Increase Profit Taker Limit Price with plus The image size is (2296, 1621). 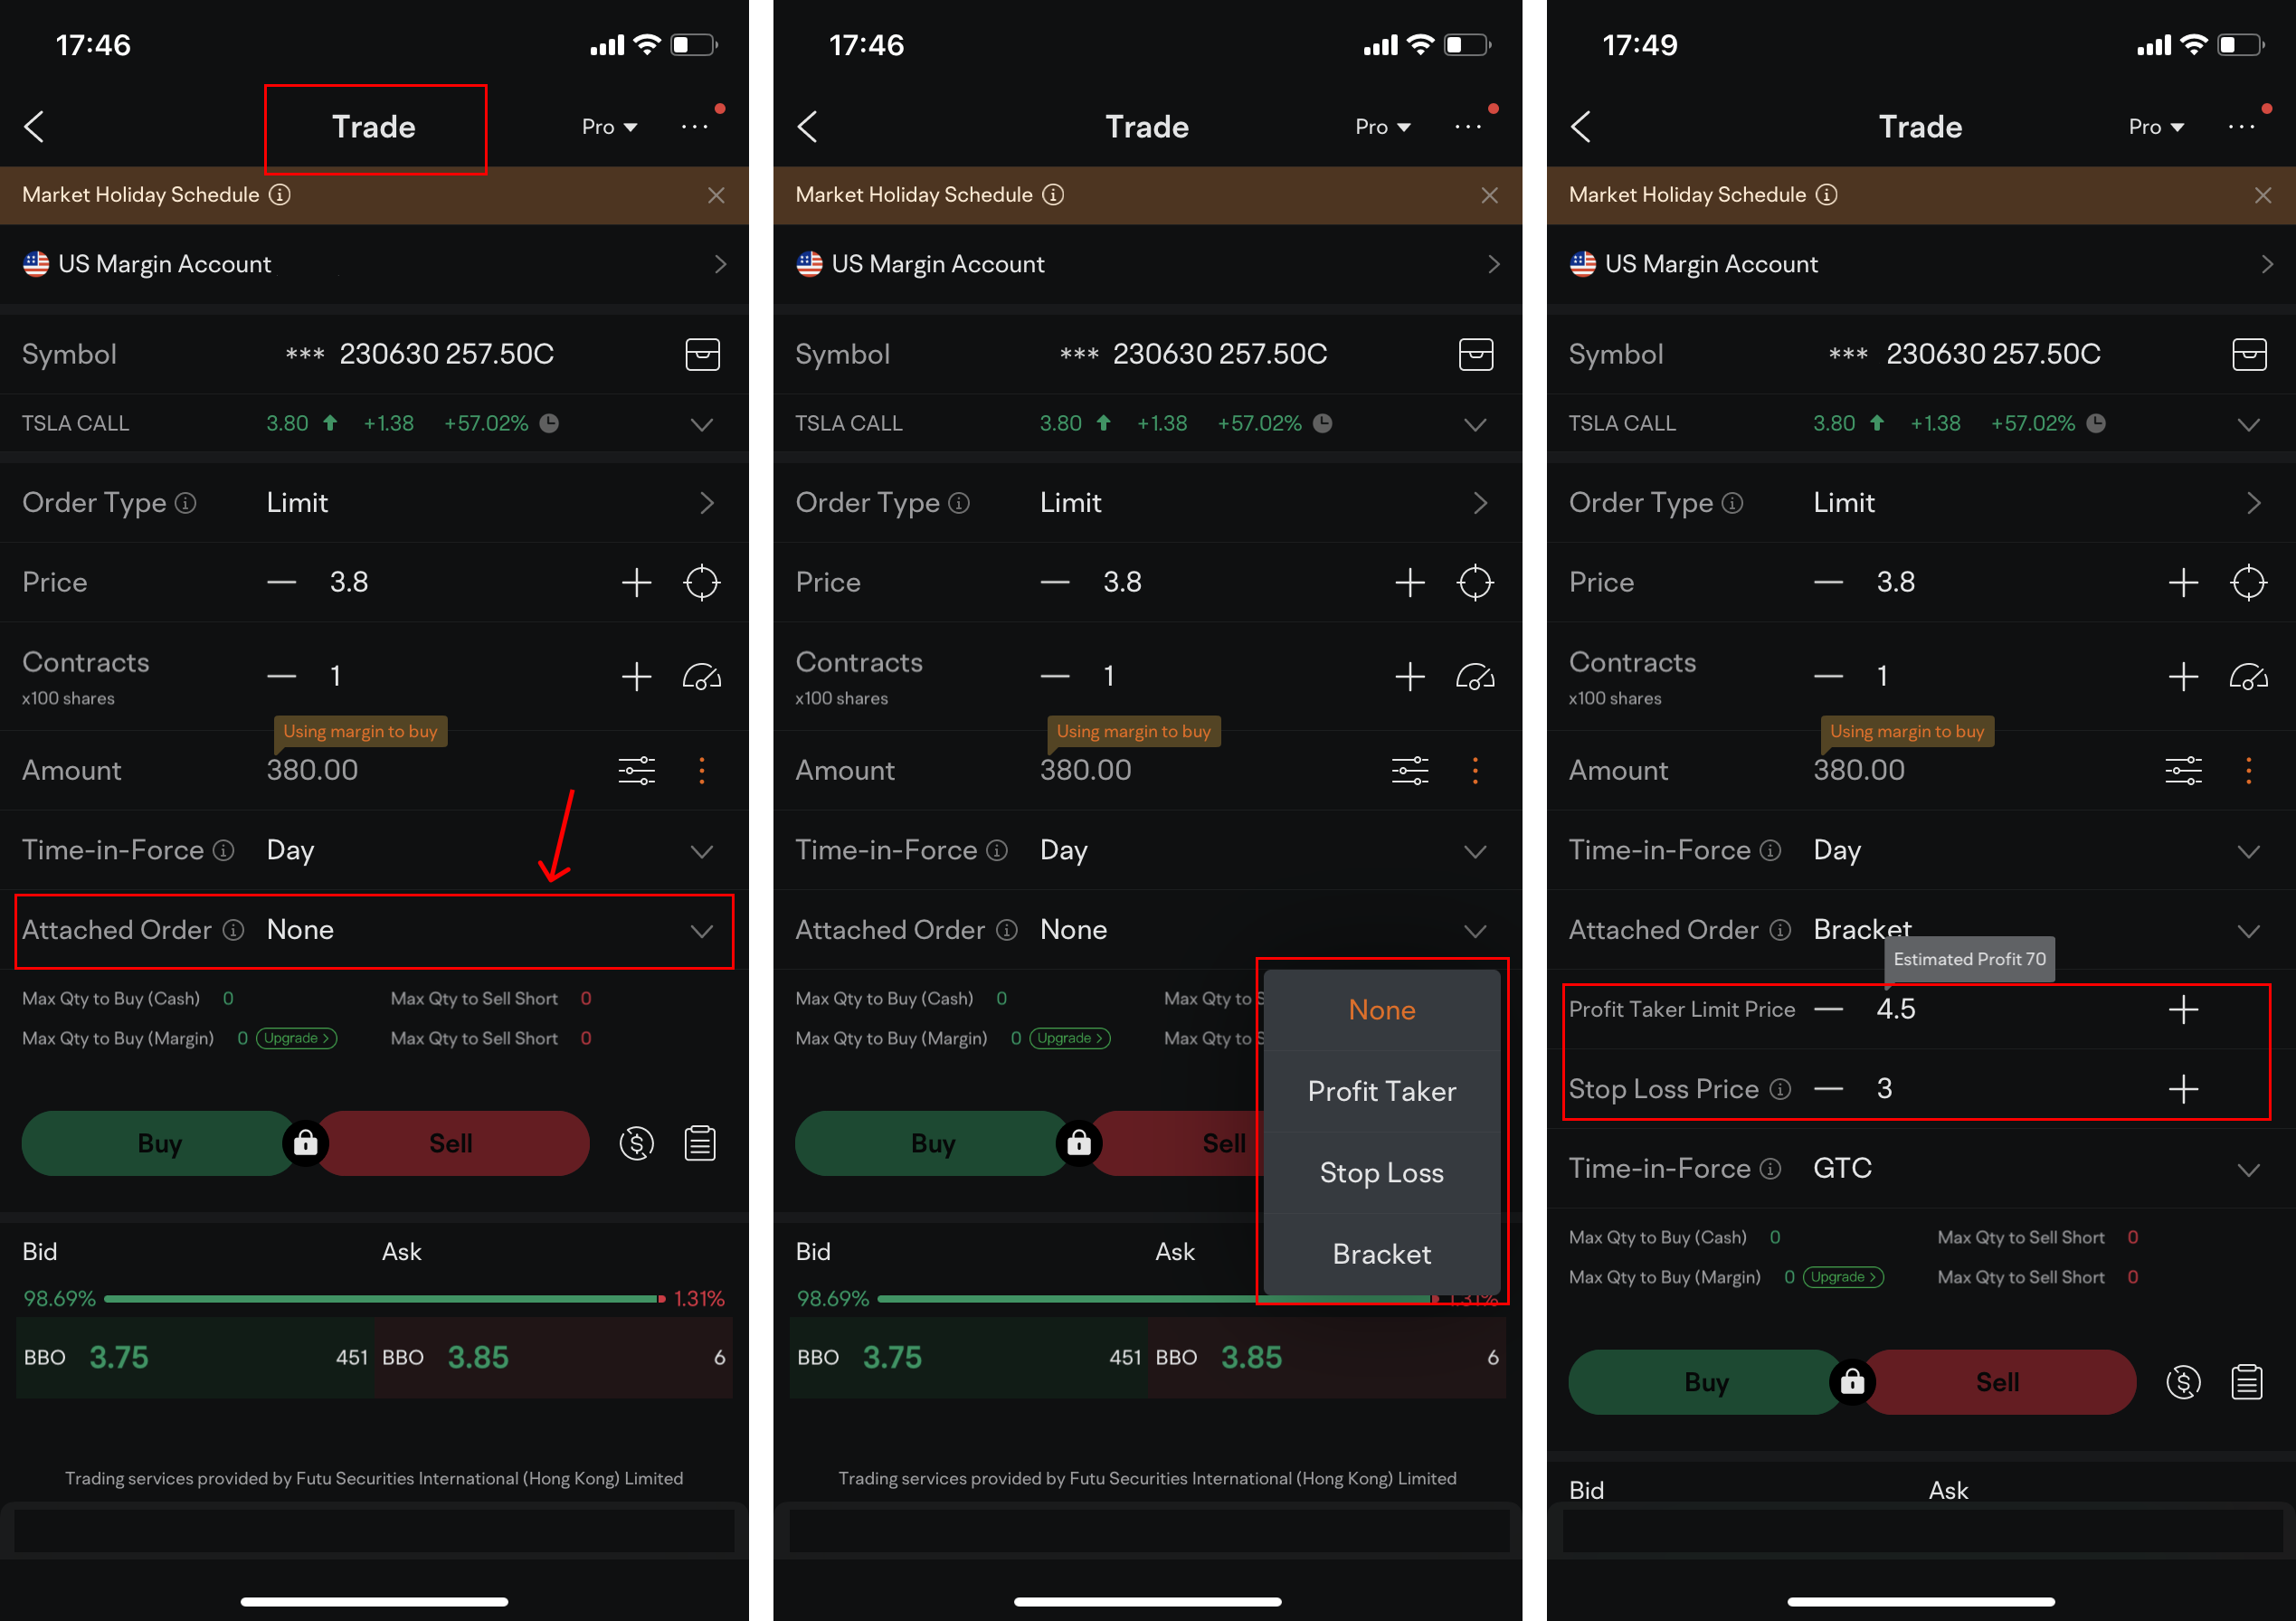(x=2182, y=1009)
